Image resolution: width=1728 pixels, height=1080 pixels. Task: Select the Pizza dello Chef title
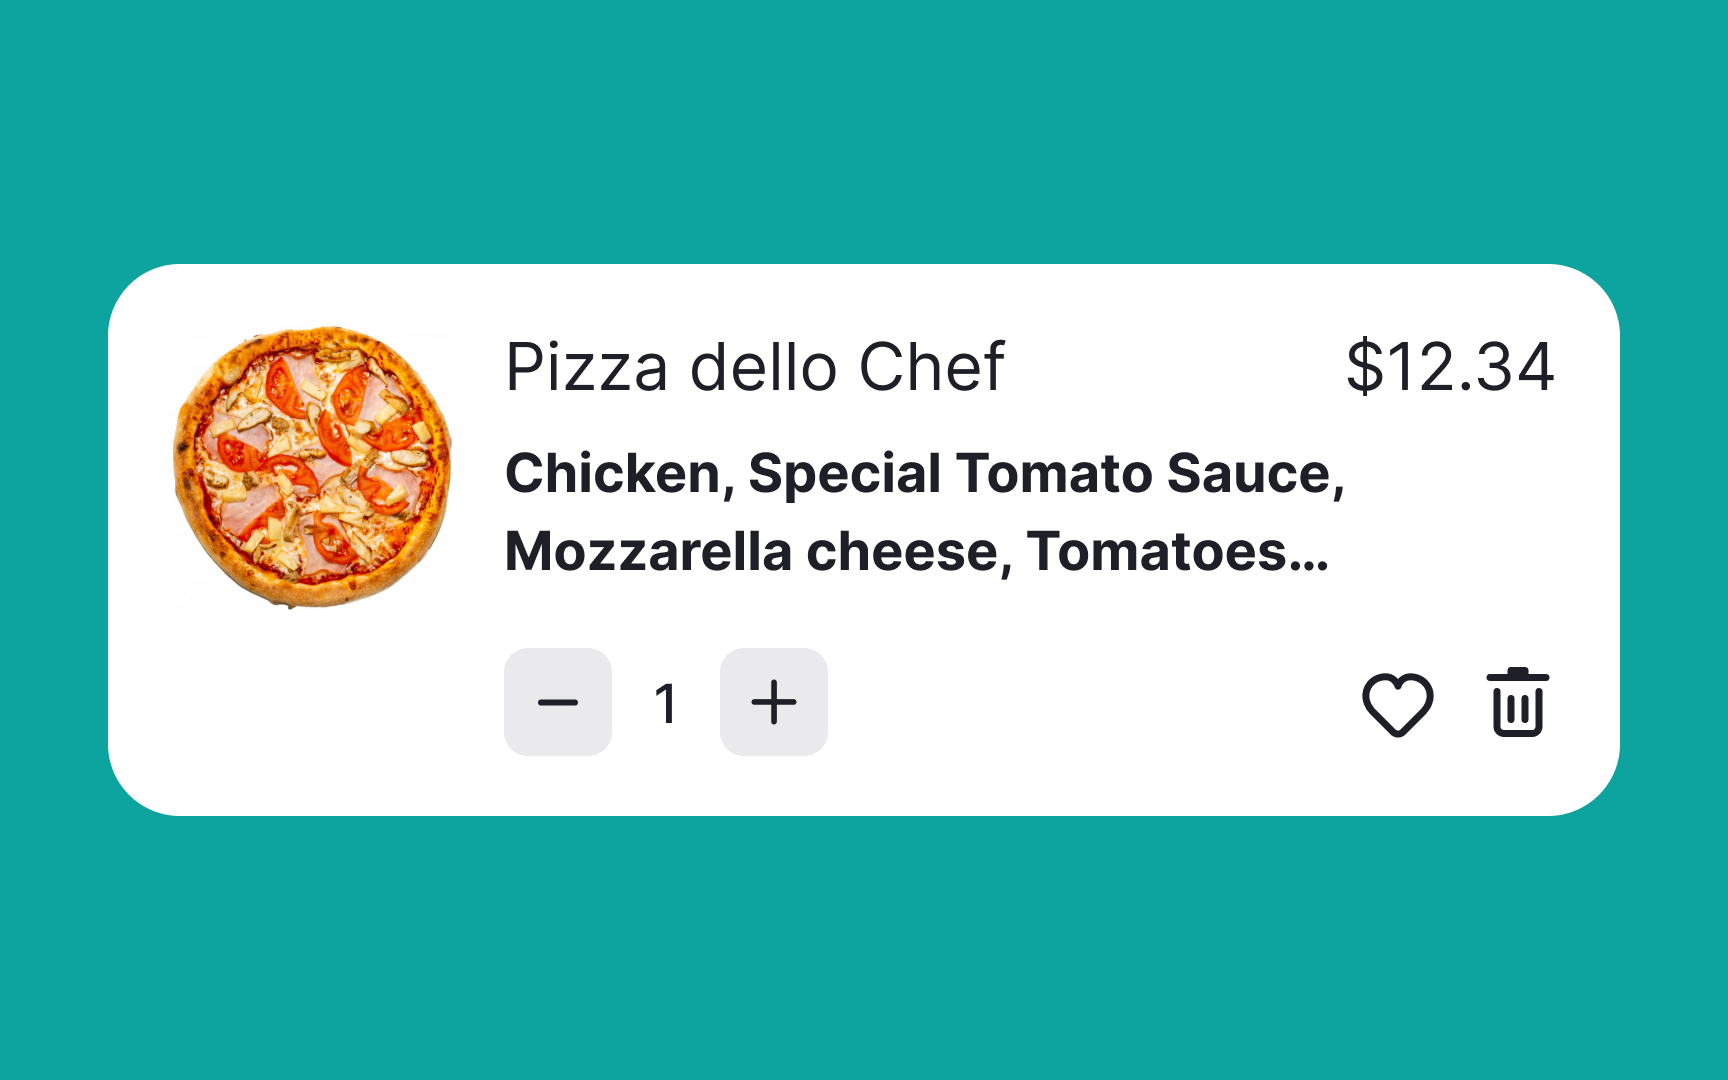point(755,367)
